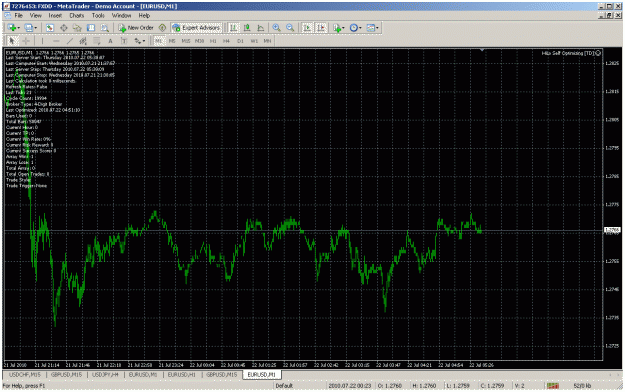Open the Window menu
Image resolution: width=625 pixels, height=392 pixels.
pos(121,16)
